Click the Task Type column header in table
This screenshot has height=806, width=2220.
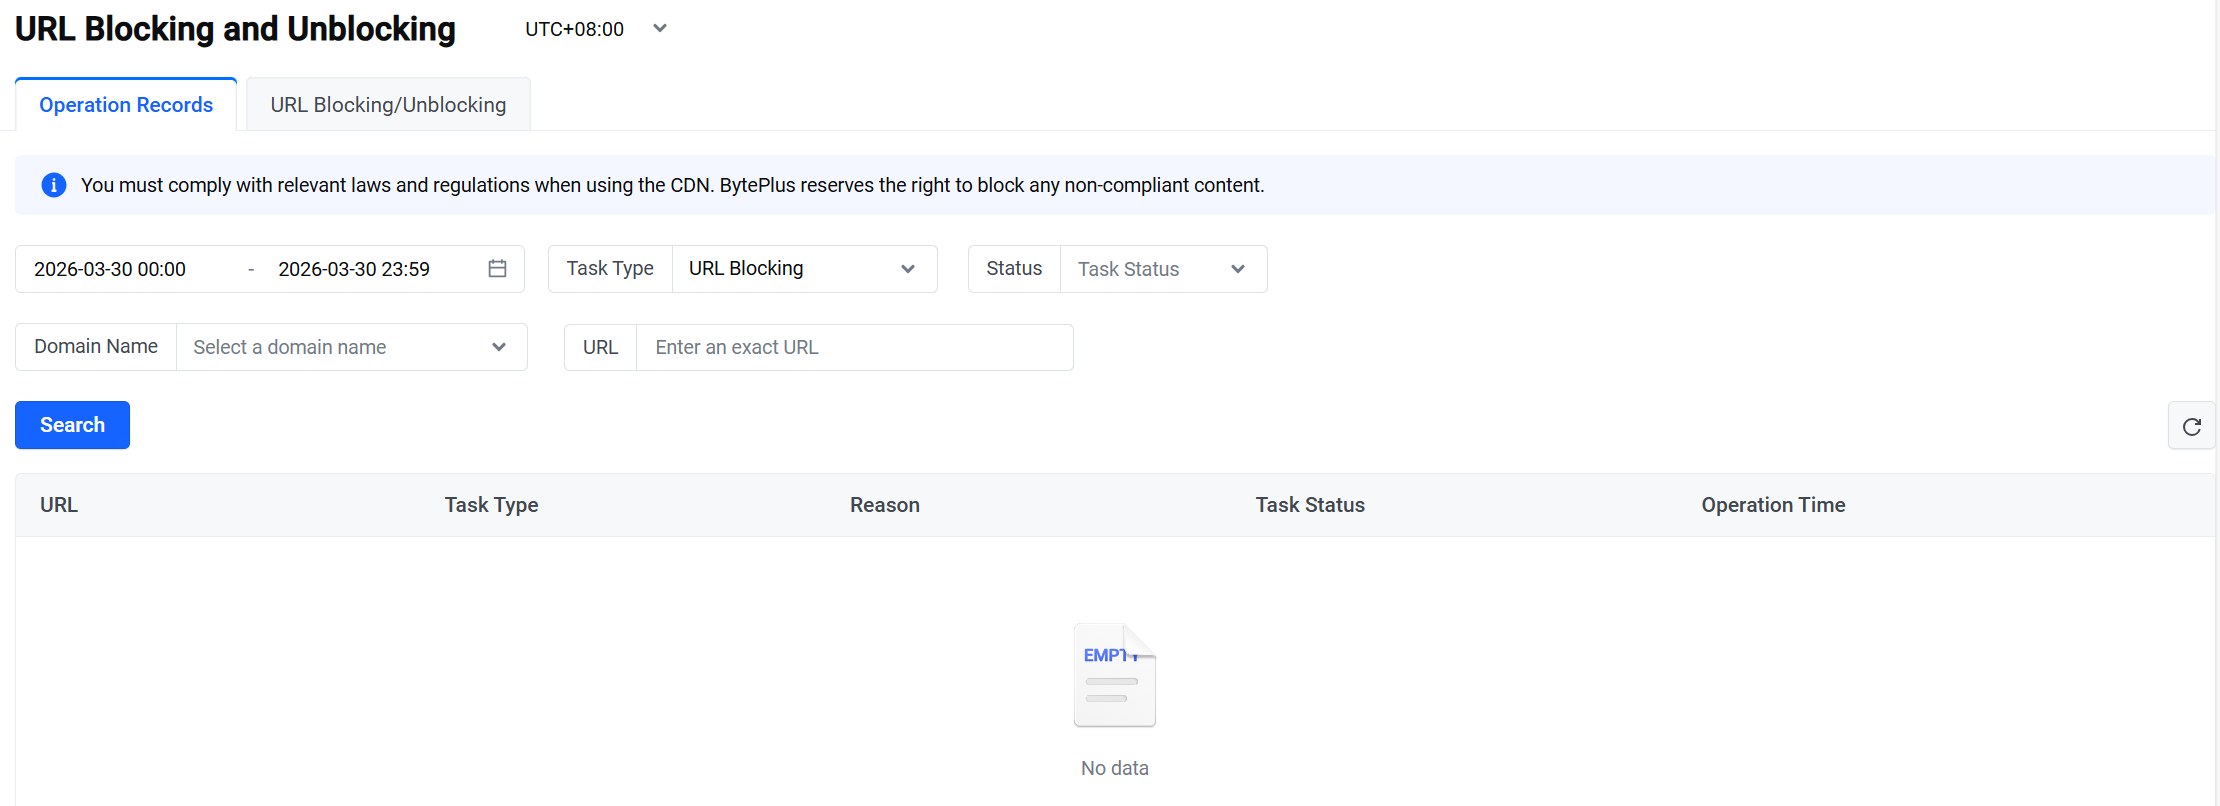491,505
